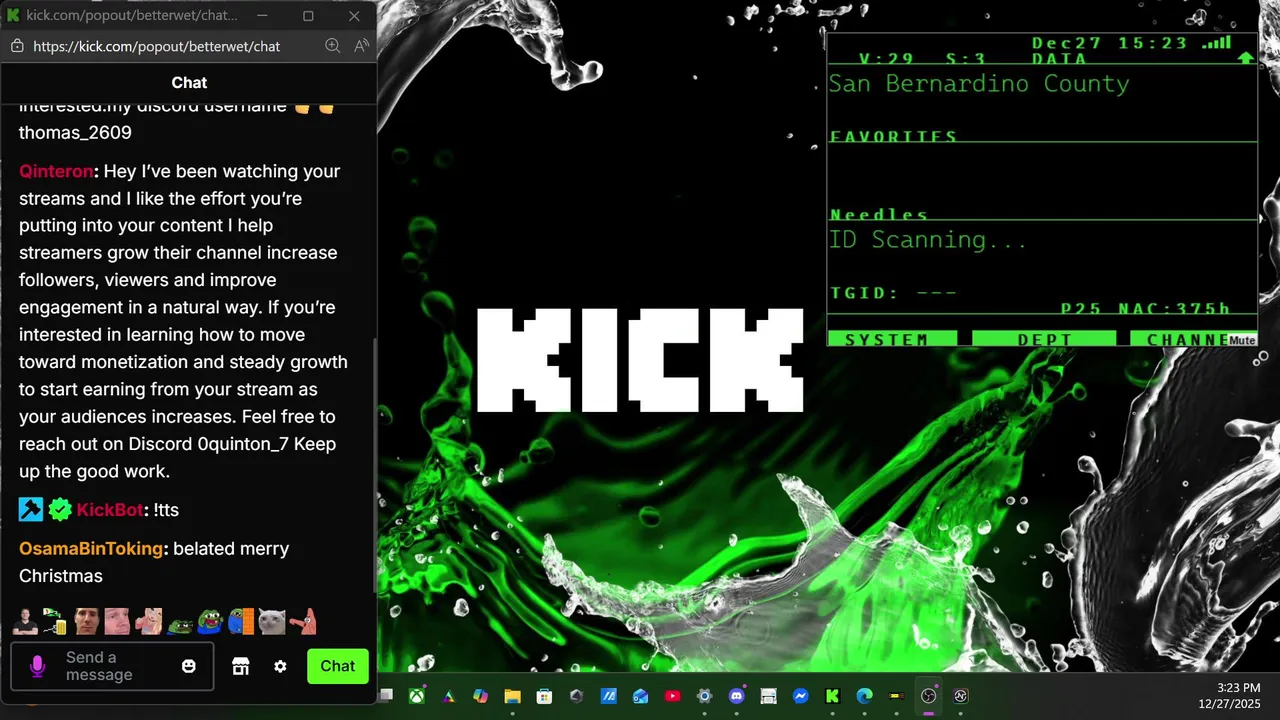
Task: Open the Outlook mail icon in taskbar
Action: (x=640, y=696)
